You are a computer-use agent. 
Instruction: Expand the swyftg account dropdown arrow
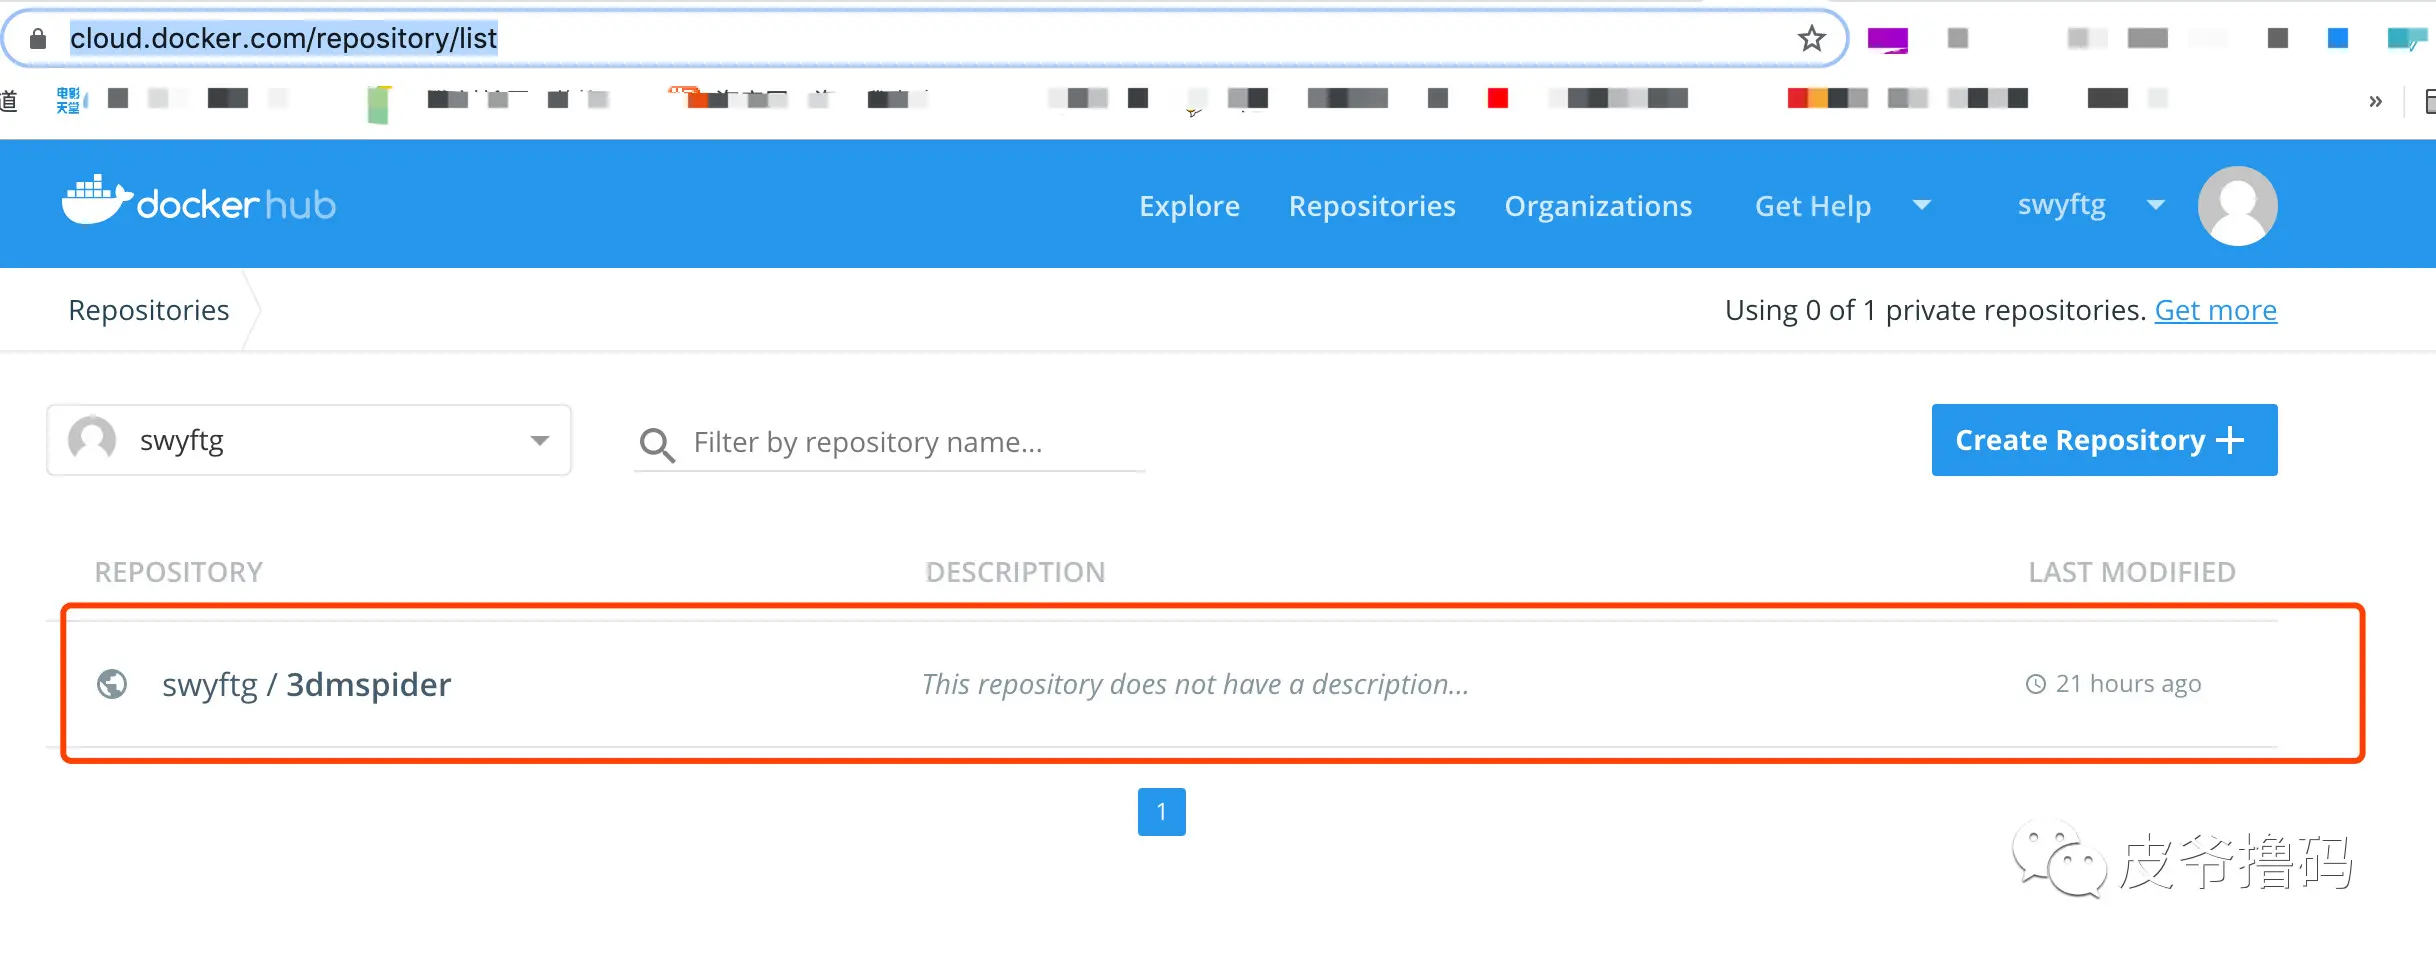pos(2155,205)
